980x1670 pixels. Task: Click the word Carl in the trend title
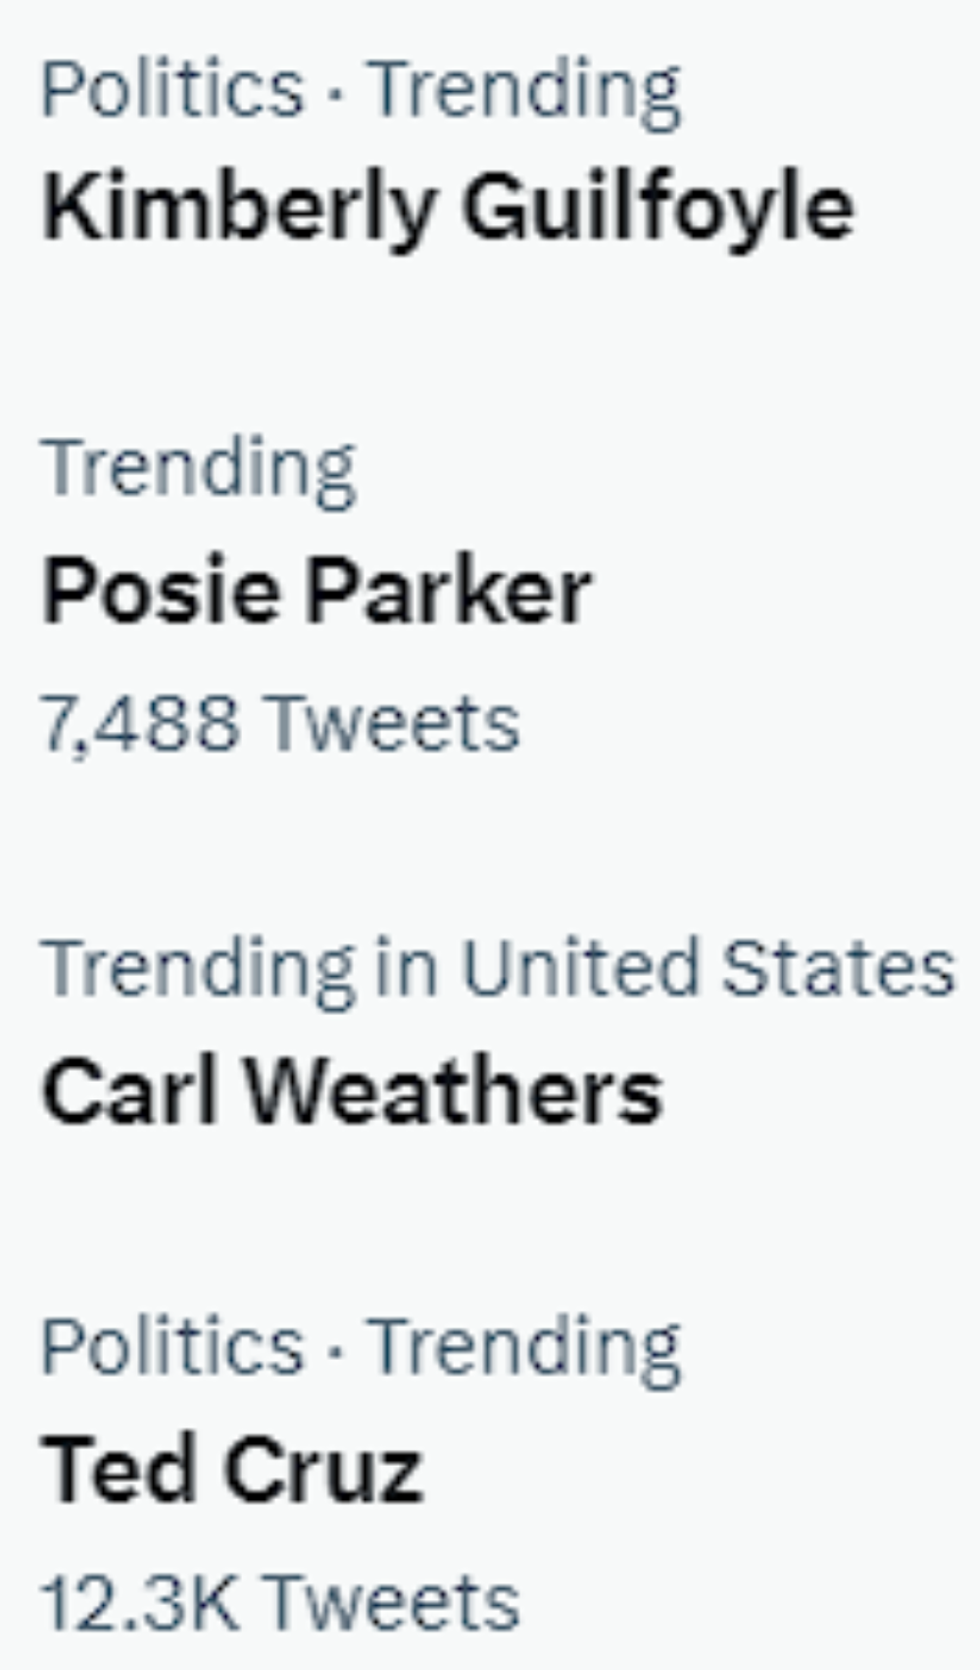pos(130,1092)
